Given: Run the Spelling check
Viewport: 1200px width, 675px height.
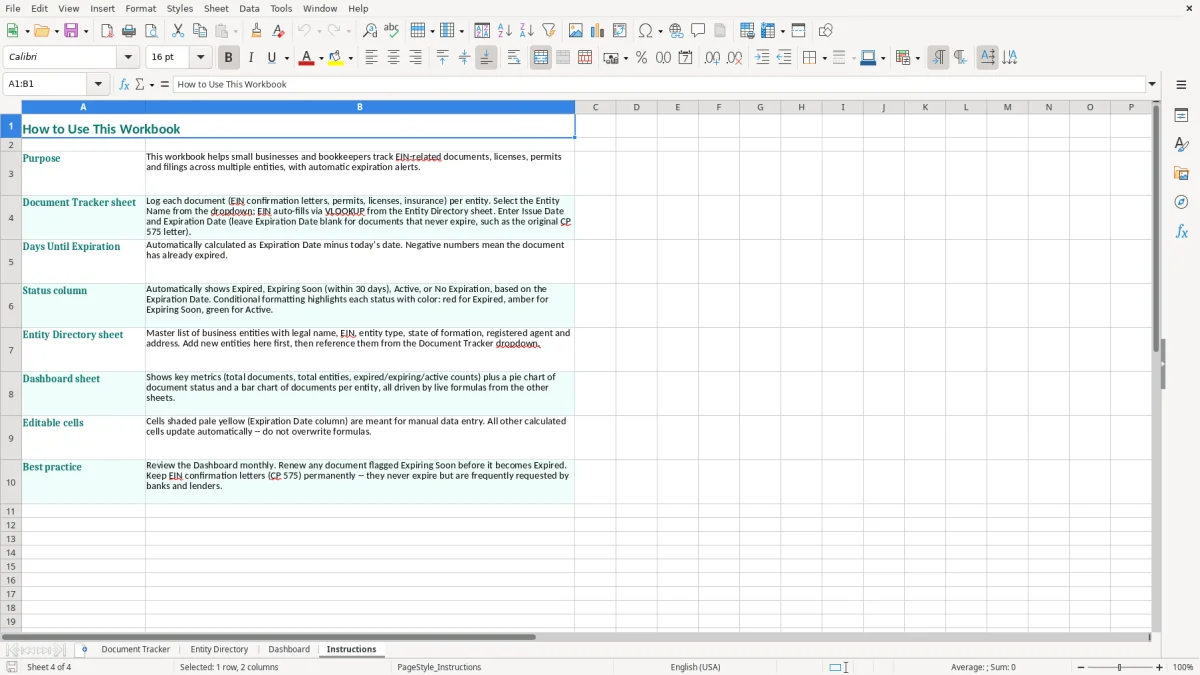Looking at the screenshot, I should tap(392, 31).
